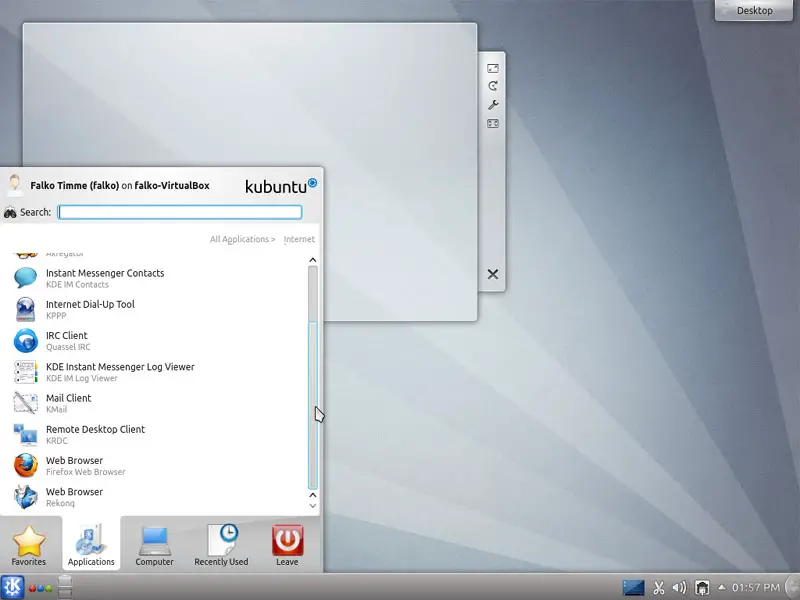Open the Computer tab
This screenshot has height=600, width=800.
click(154, 545)
